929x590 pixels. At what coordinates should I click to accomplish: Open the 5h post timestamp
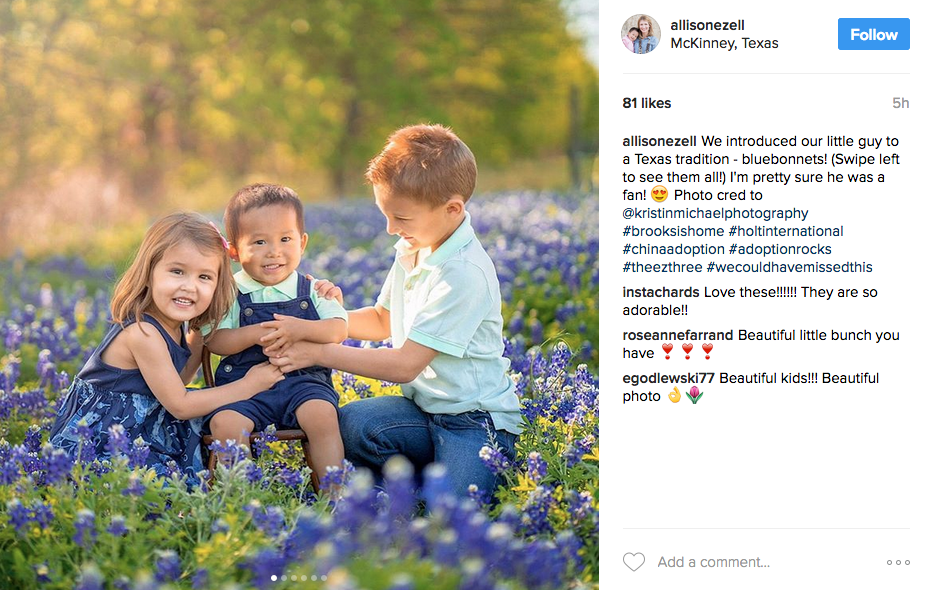(x=901, y=103)
